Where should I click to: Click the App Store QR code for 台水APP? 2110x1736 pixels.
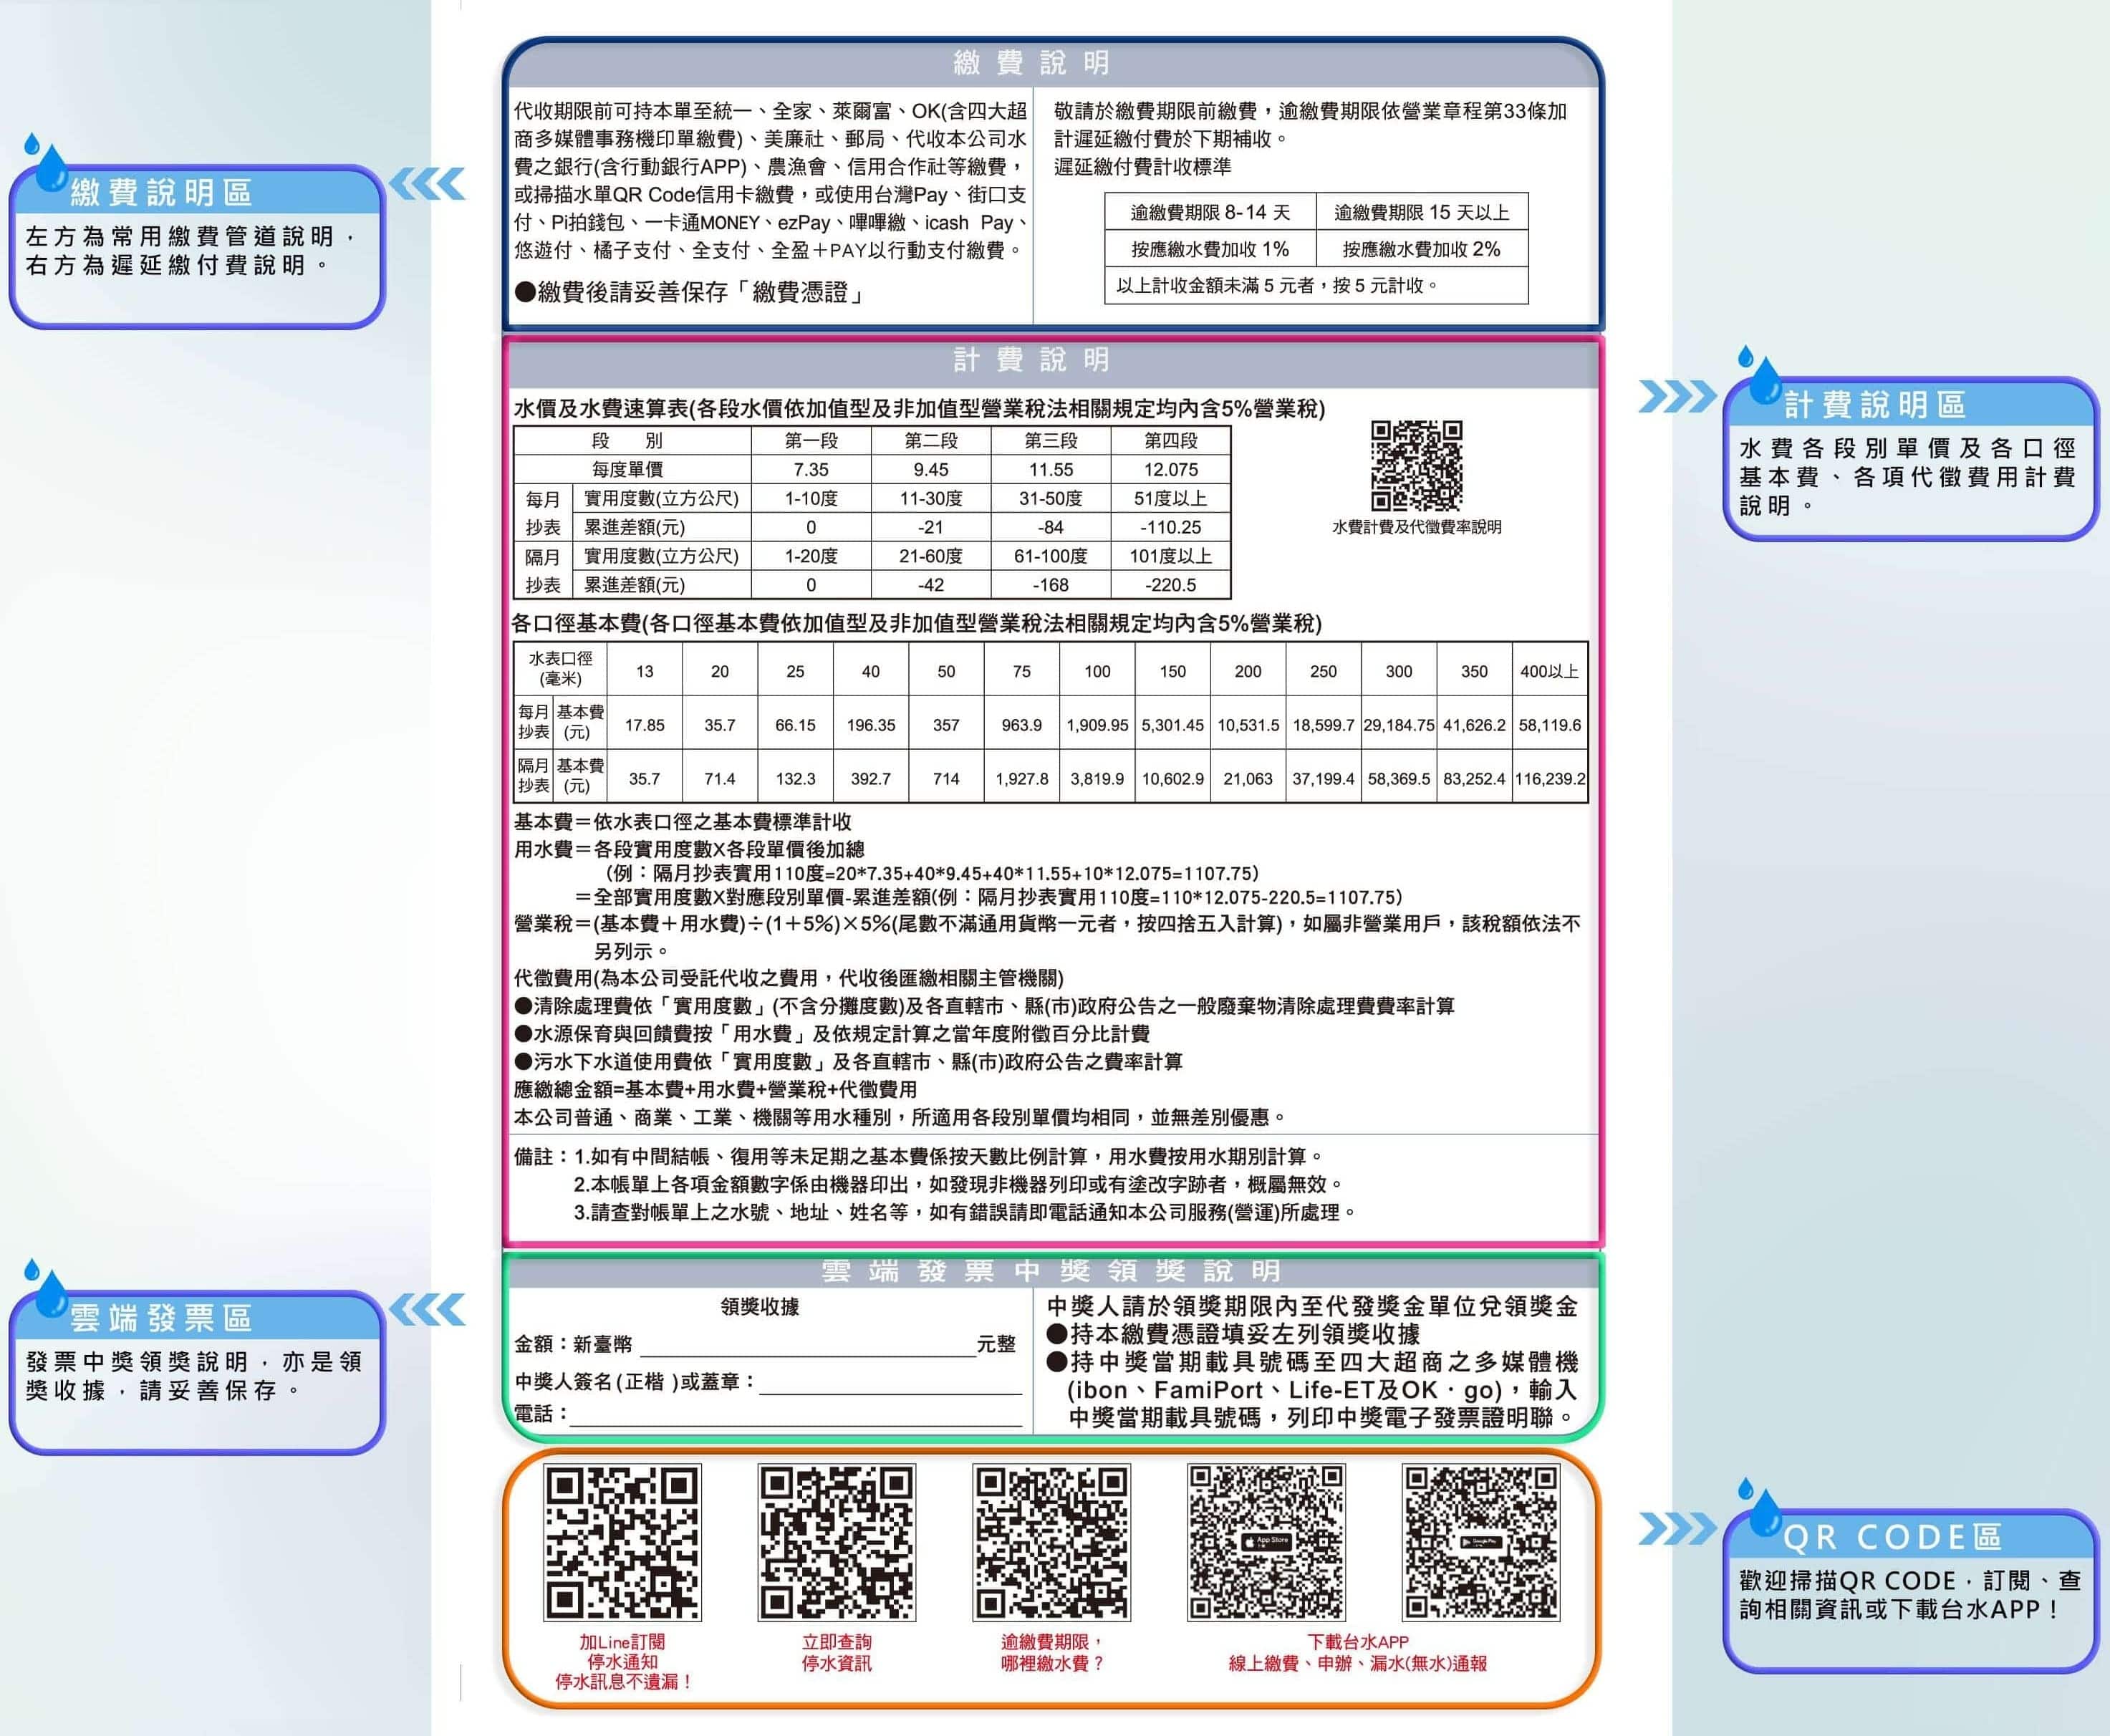1266,1543
